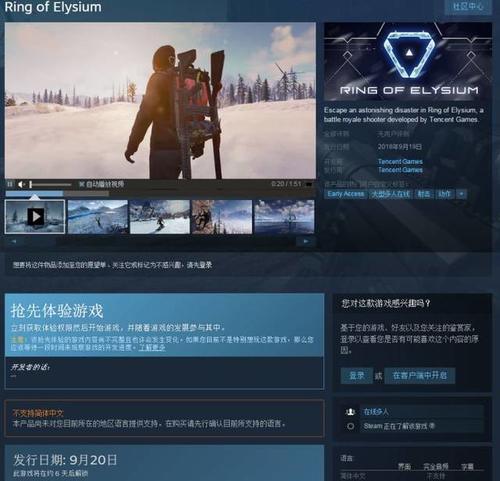Select the 大型多人在线 tag
This screenshot has height=481, width=500.
point(390,194)
